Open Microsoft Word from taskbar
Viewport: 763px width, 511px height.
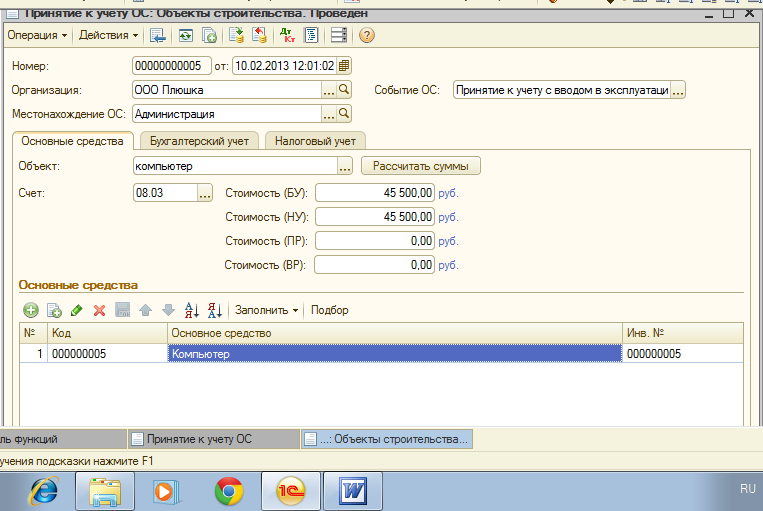pyautogui.click(x=353, y=491)
